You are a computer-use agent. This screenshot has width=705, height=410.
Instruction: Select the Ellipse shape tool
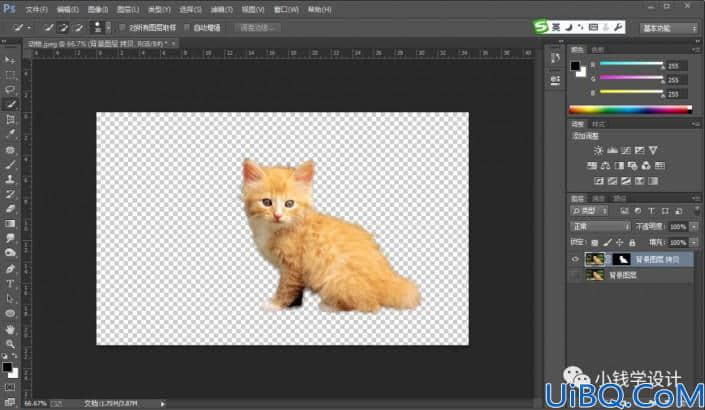coord(10,313)
